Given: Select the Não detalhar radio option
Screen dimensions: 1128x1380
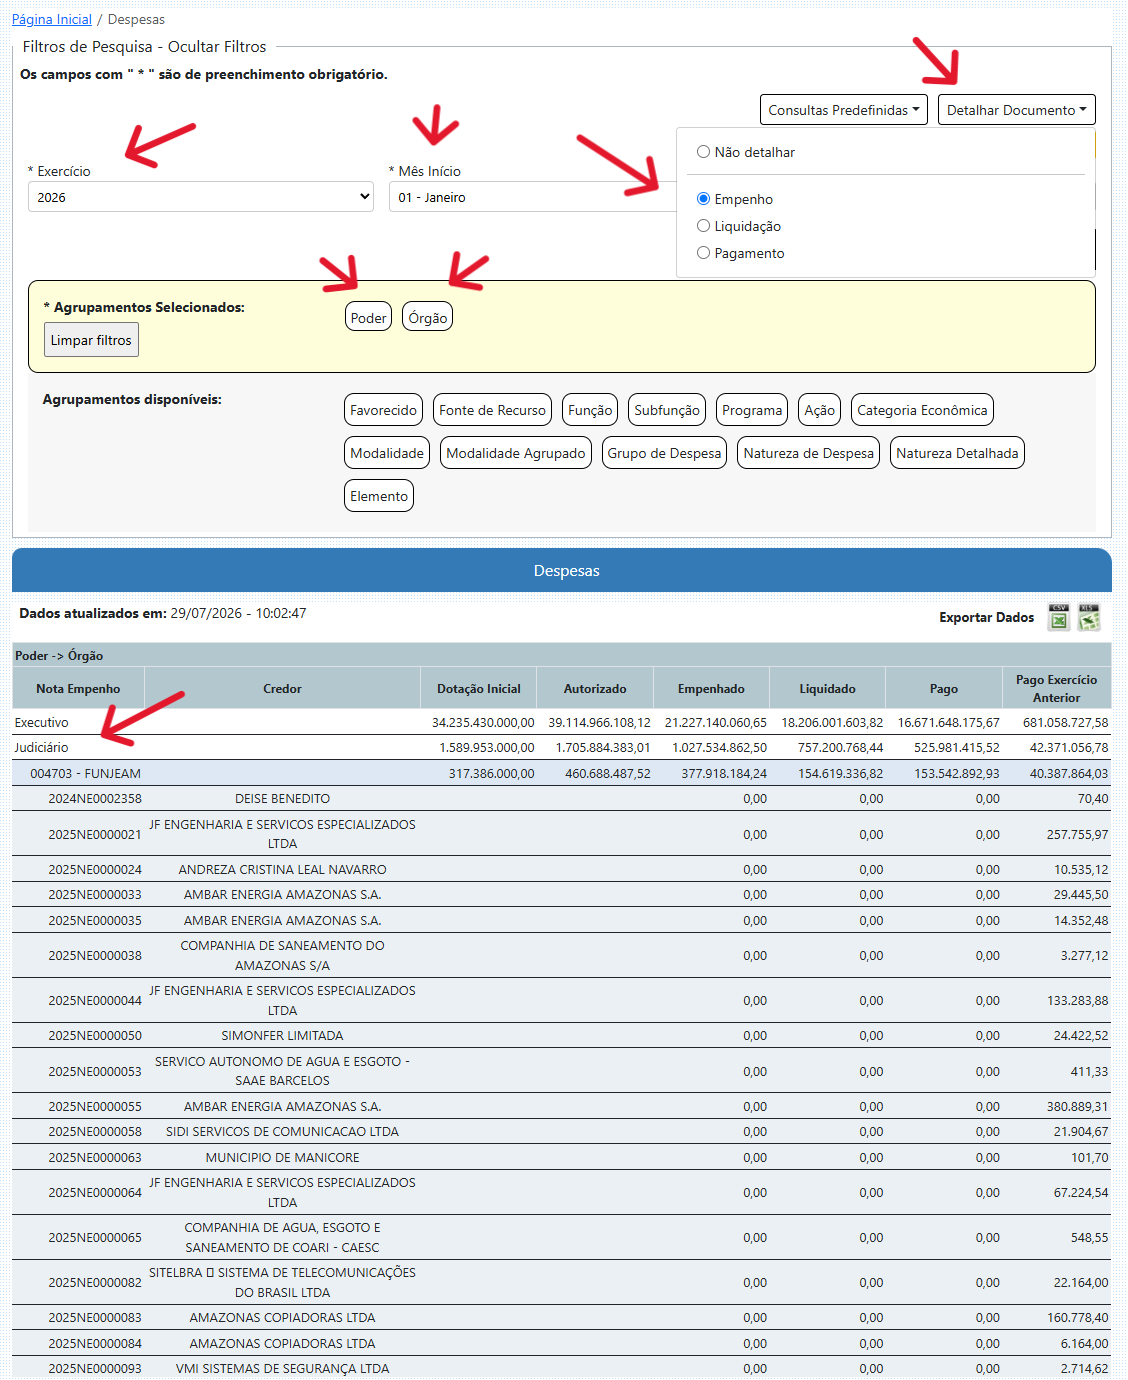Looking at the screenshot, I should click(x=703, y=152).
